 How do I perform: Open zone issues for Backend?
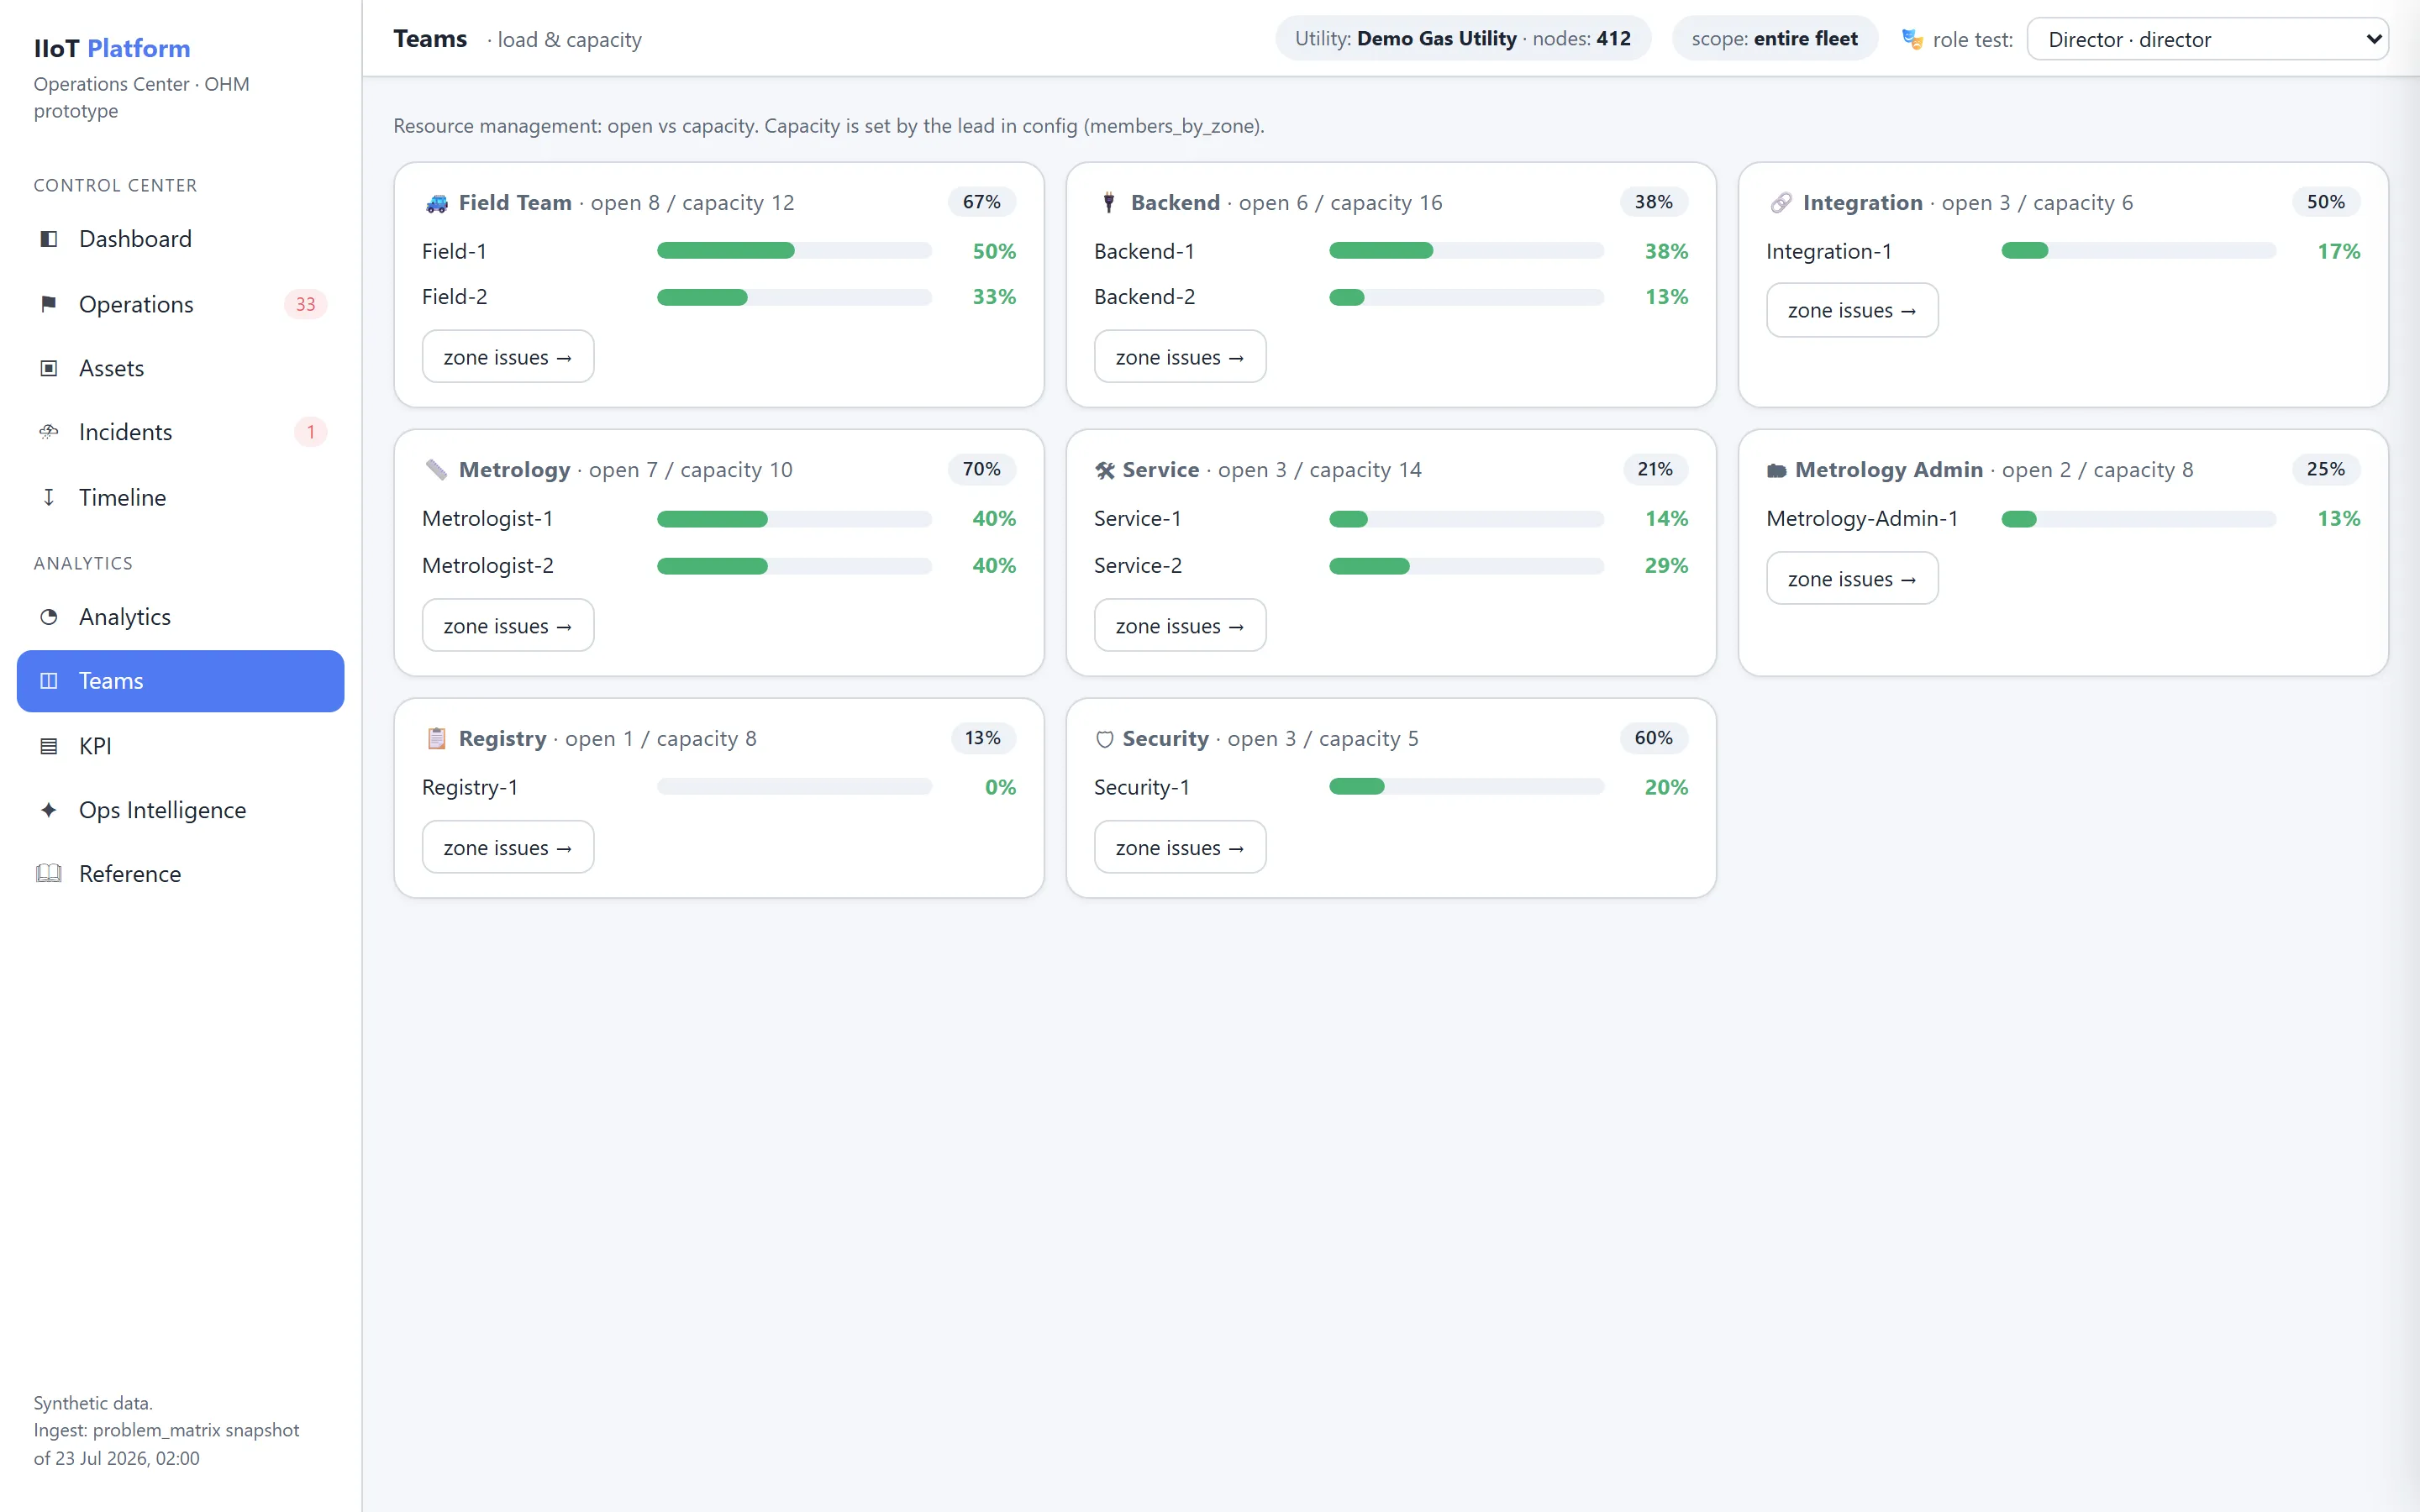pos(1180,357)
